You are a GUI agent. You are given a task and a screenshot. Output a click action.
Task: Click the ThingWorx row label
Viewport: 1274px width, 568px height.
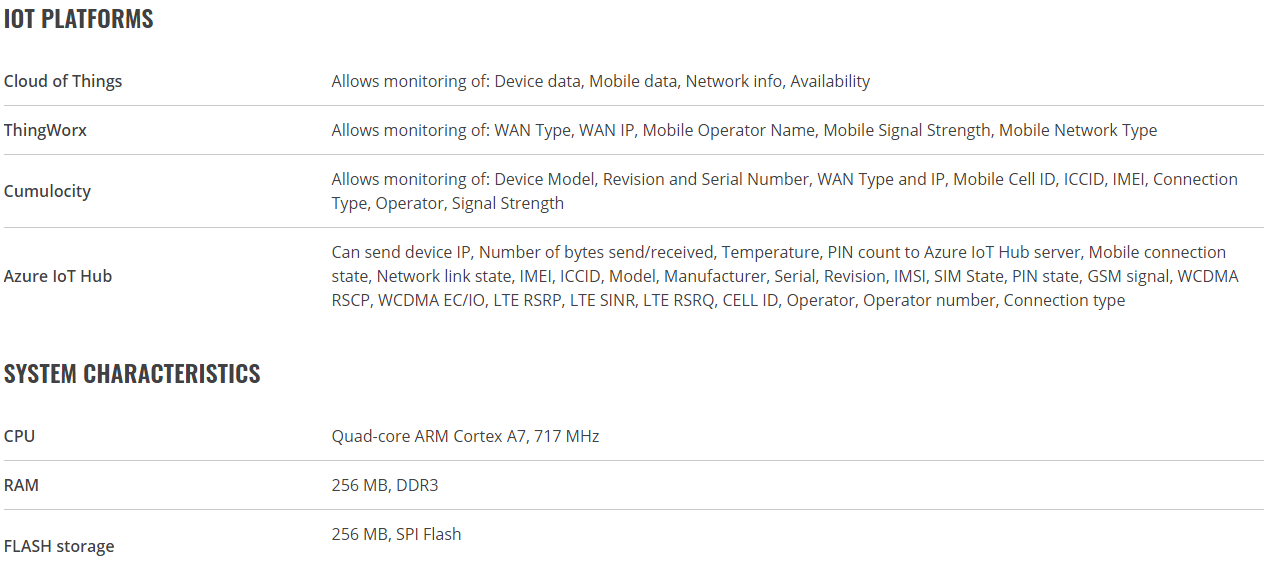pos(45,130)
